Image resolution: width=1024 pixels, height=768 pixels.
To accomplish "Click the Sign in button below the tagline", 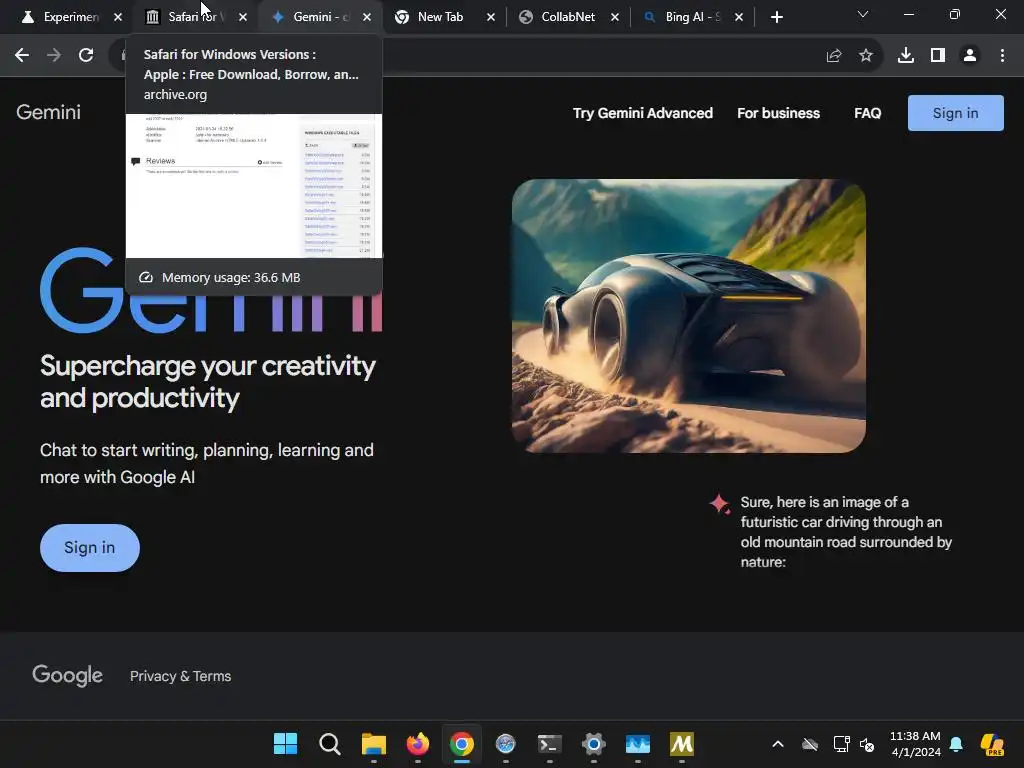I will tap(89, 548).
